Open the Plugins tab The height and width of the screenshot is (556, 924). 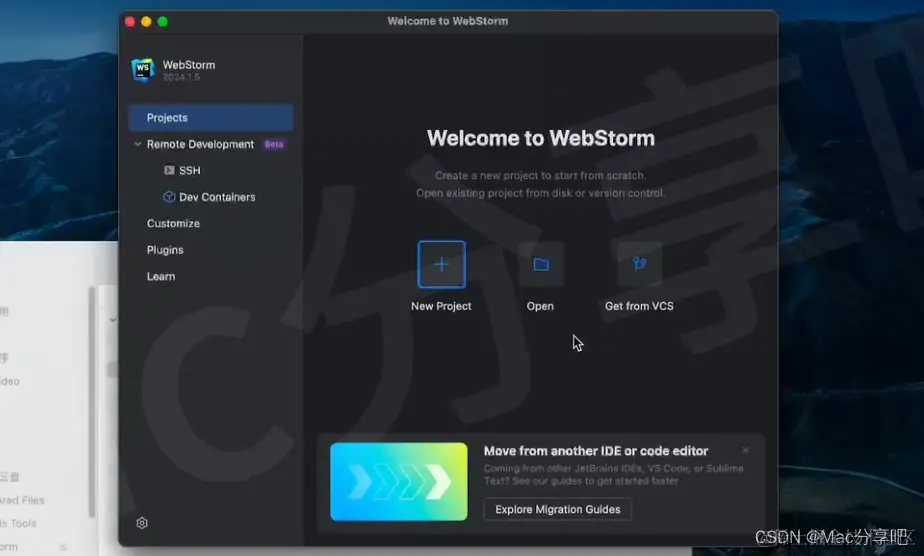click(x=165, y=250)
